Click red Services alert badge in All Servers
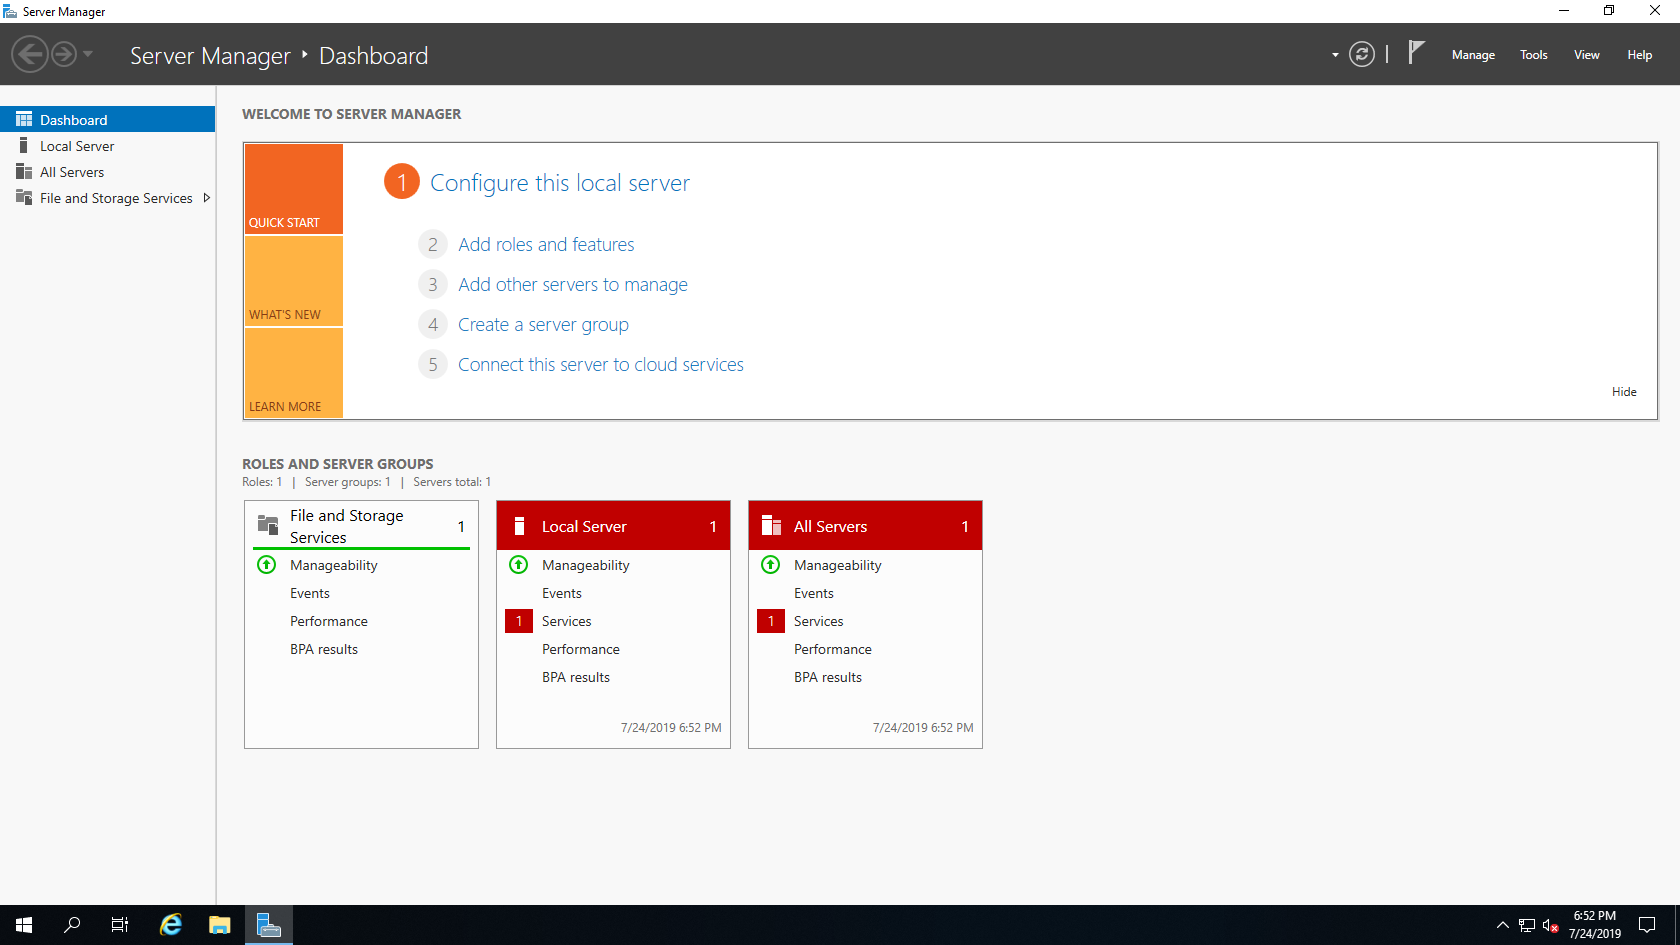The width and height of the screenshot is (1680, 945). [x=771, y=621]
